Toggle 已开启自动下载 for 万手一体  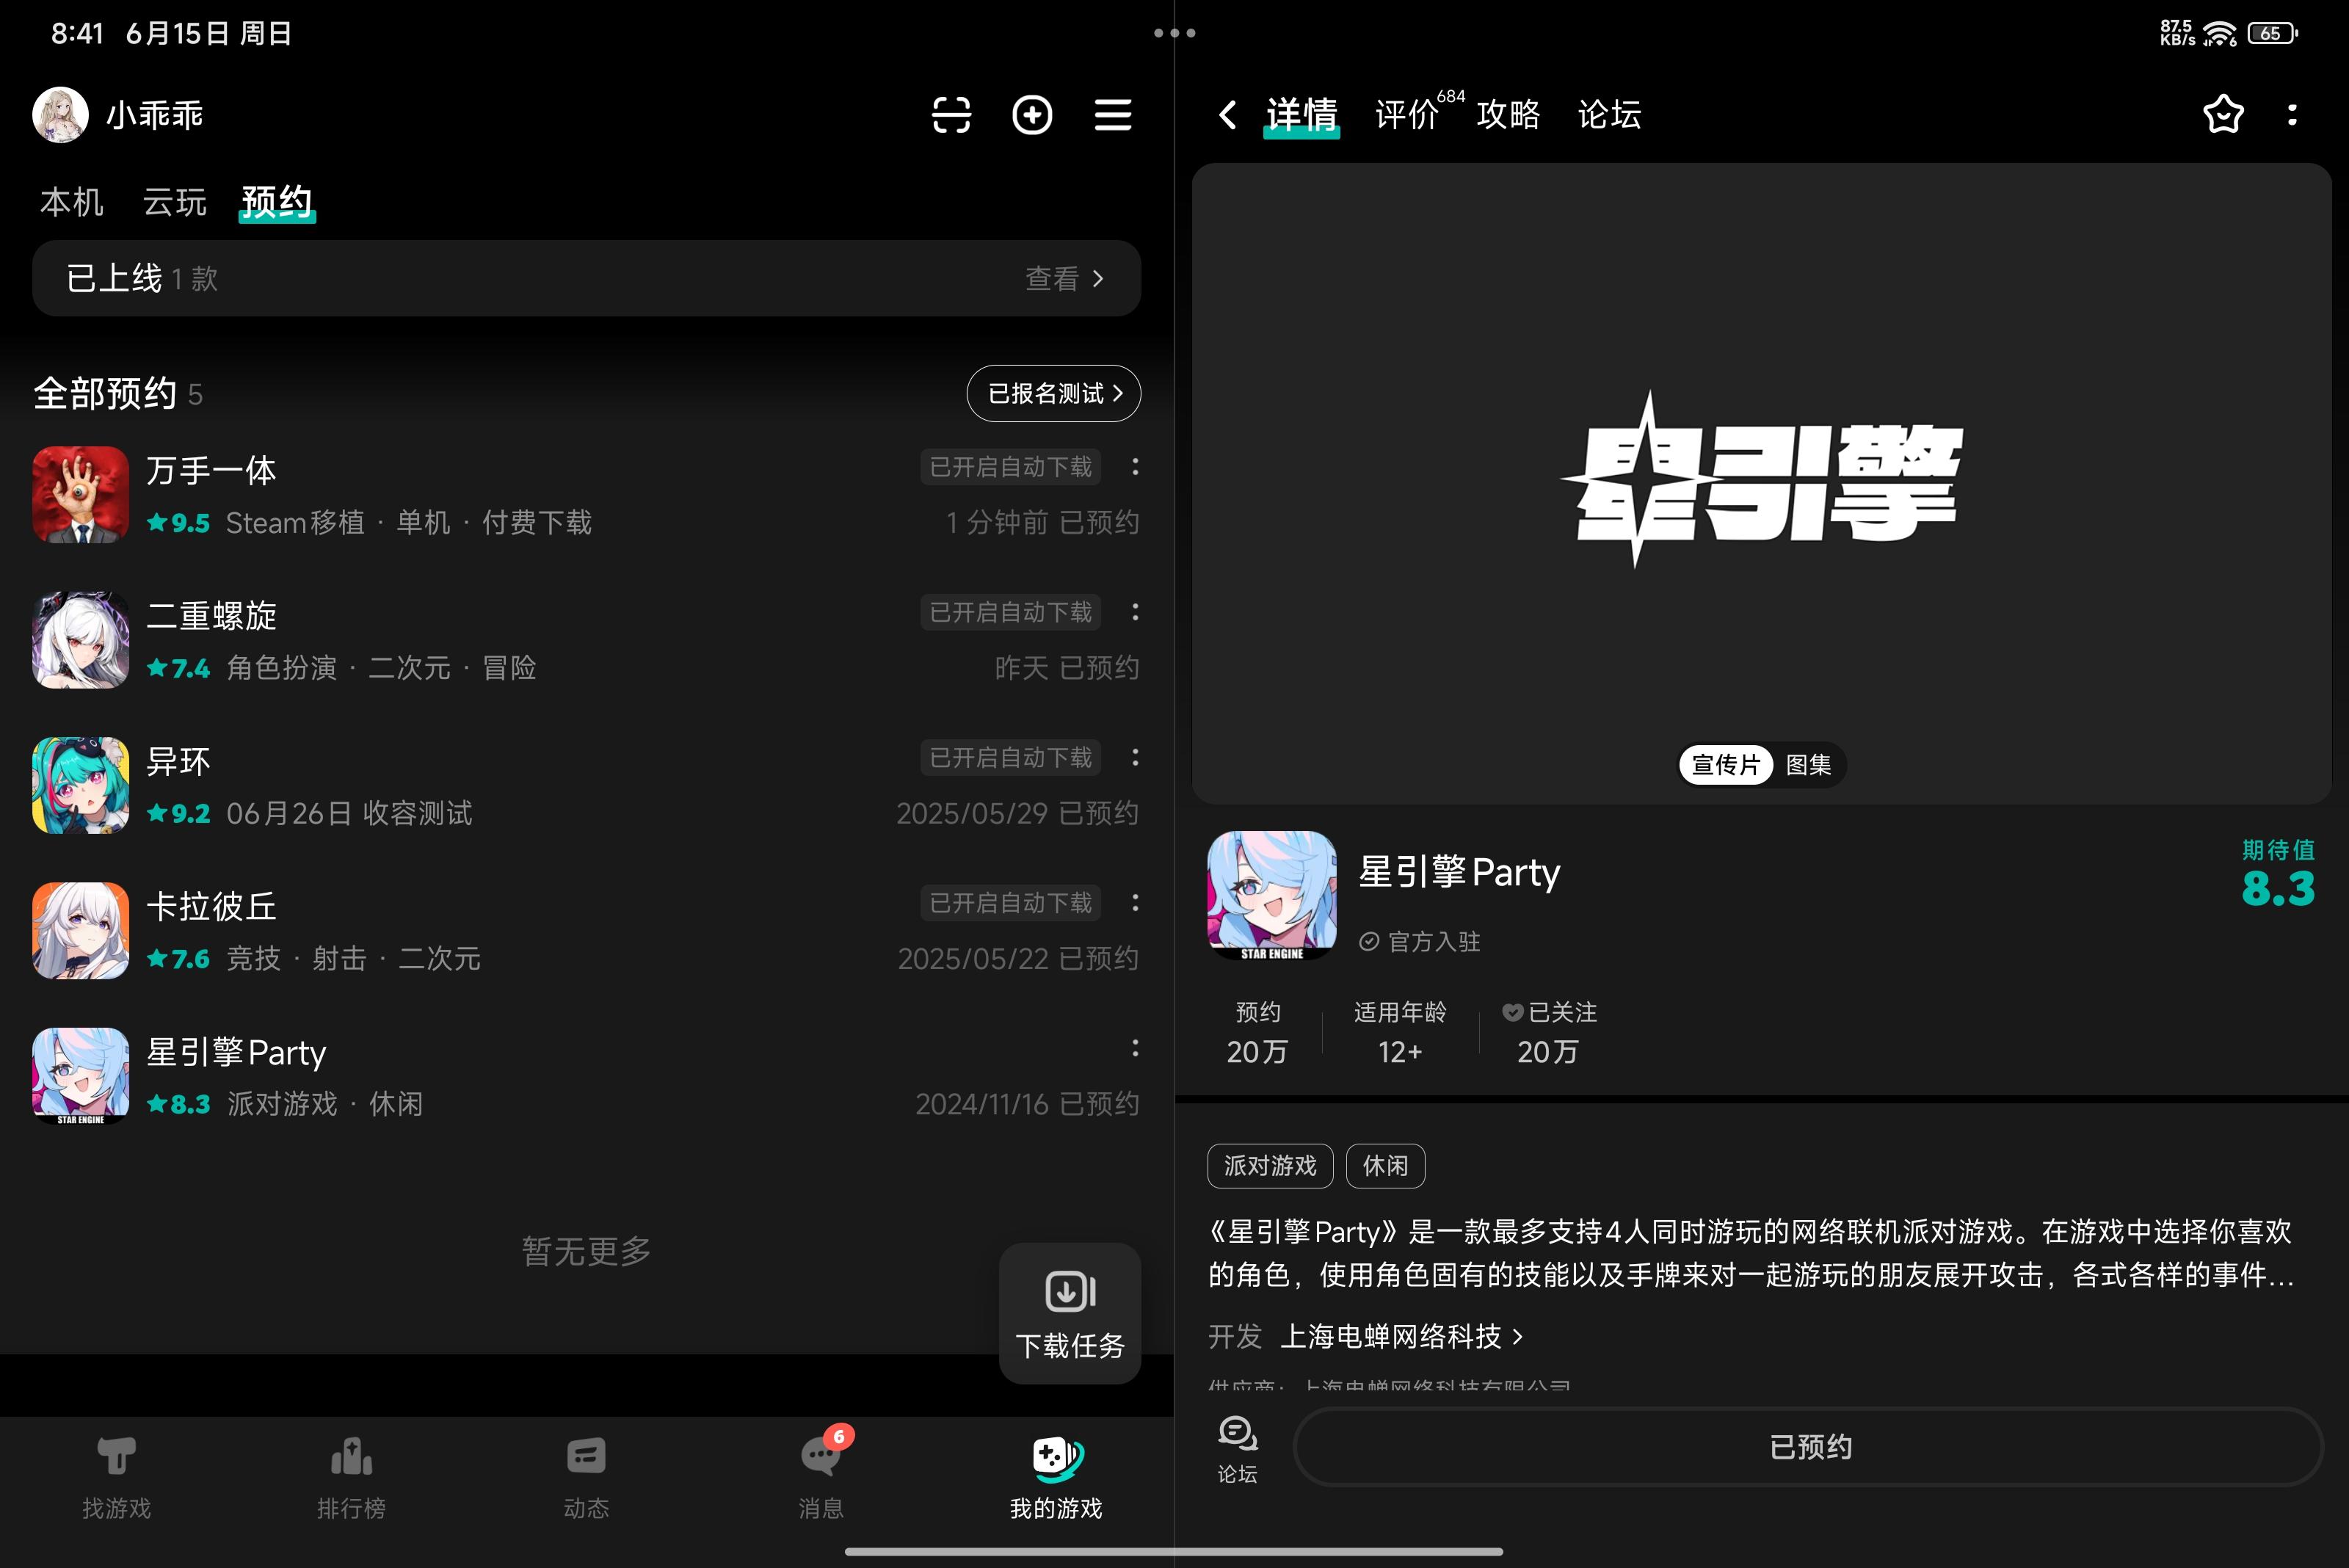coord(1010,467)
